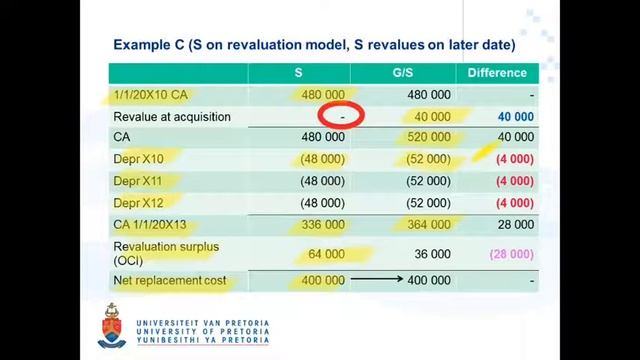Image resolution: width=640 pixels, height=360 pixels.
Task: Click the 'Difference' column header
Action: pyautogui.click(x=497, y=73)
